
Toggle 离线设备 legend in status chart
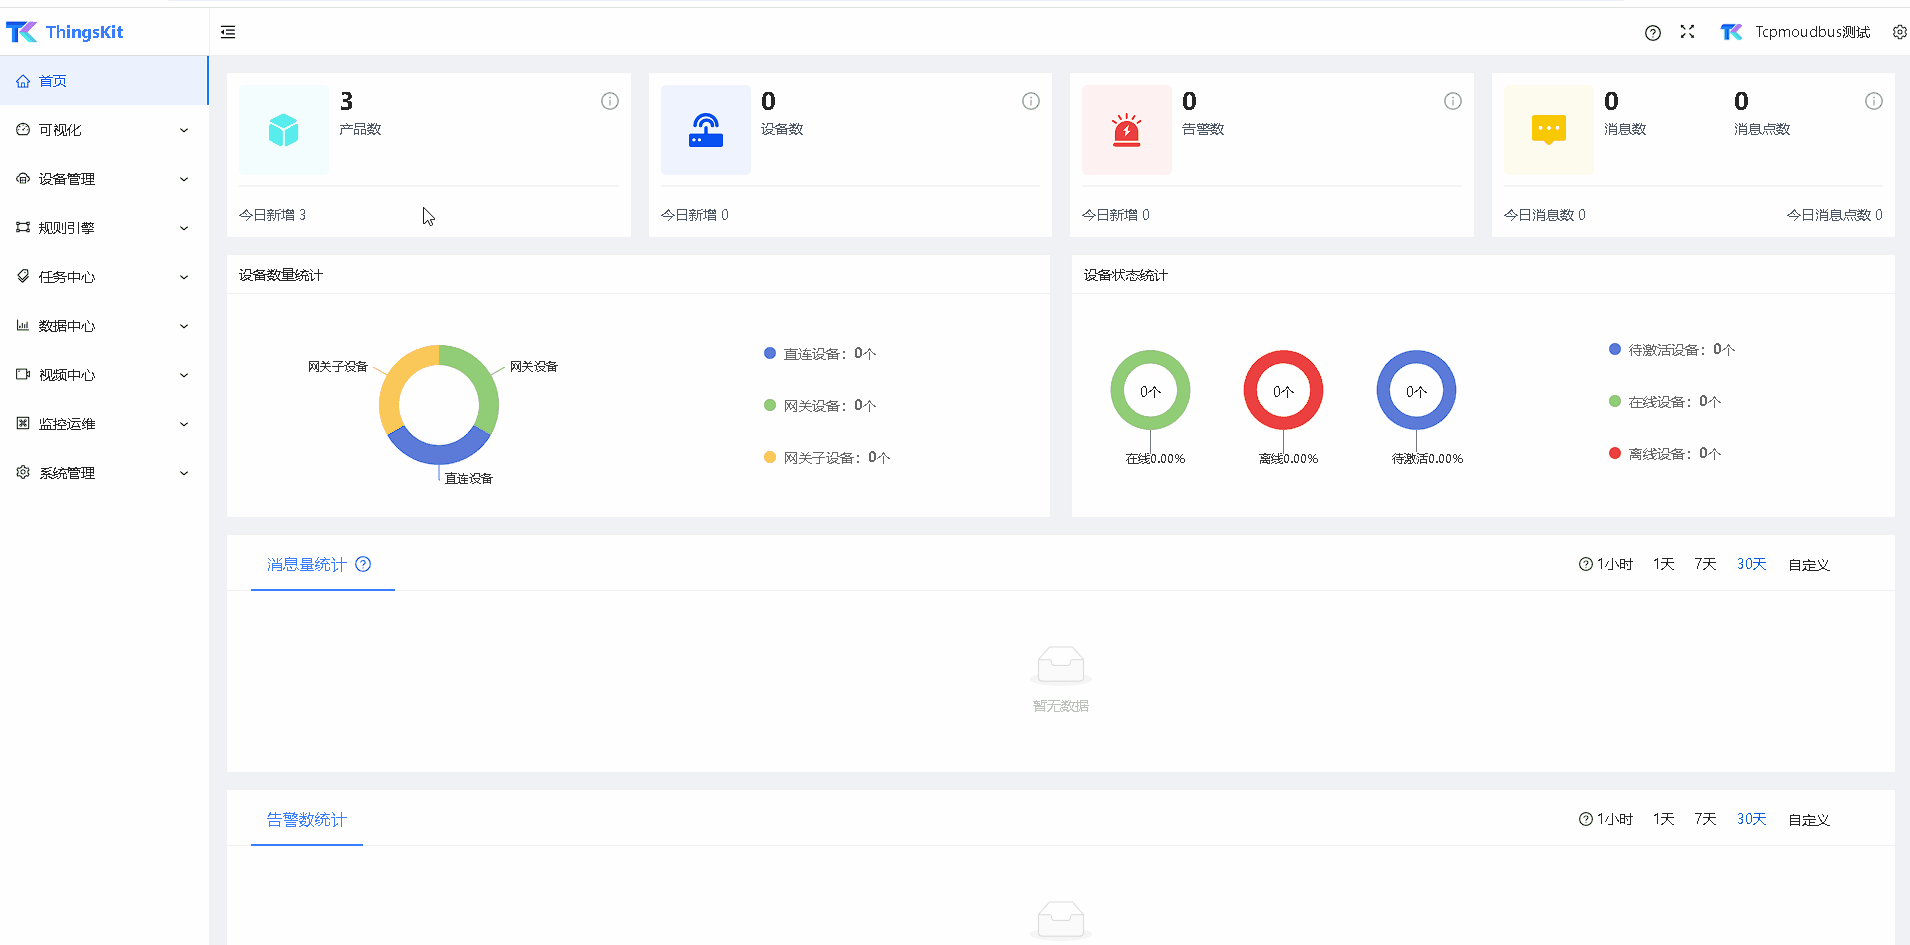coord(1664,454)
